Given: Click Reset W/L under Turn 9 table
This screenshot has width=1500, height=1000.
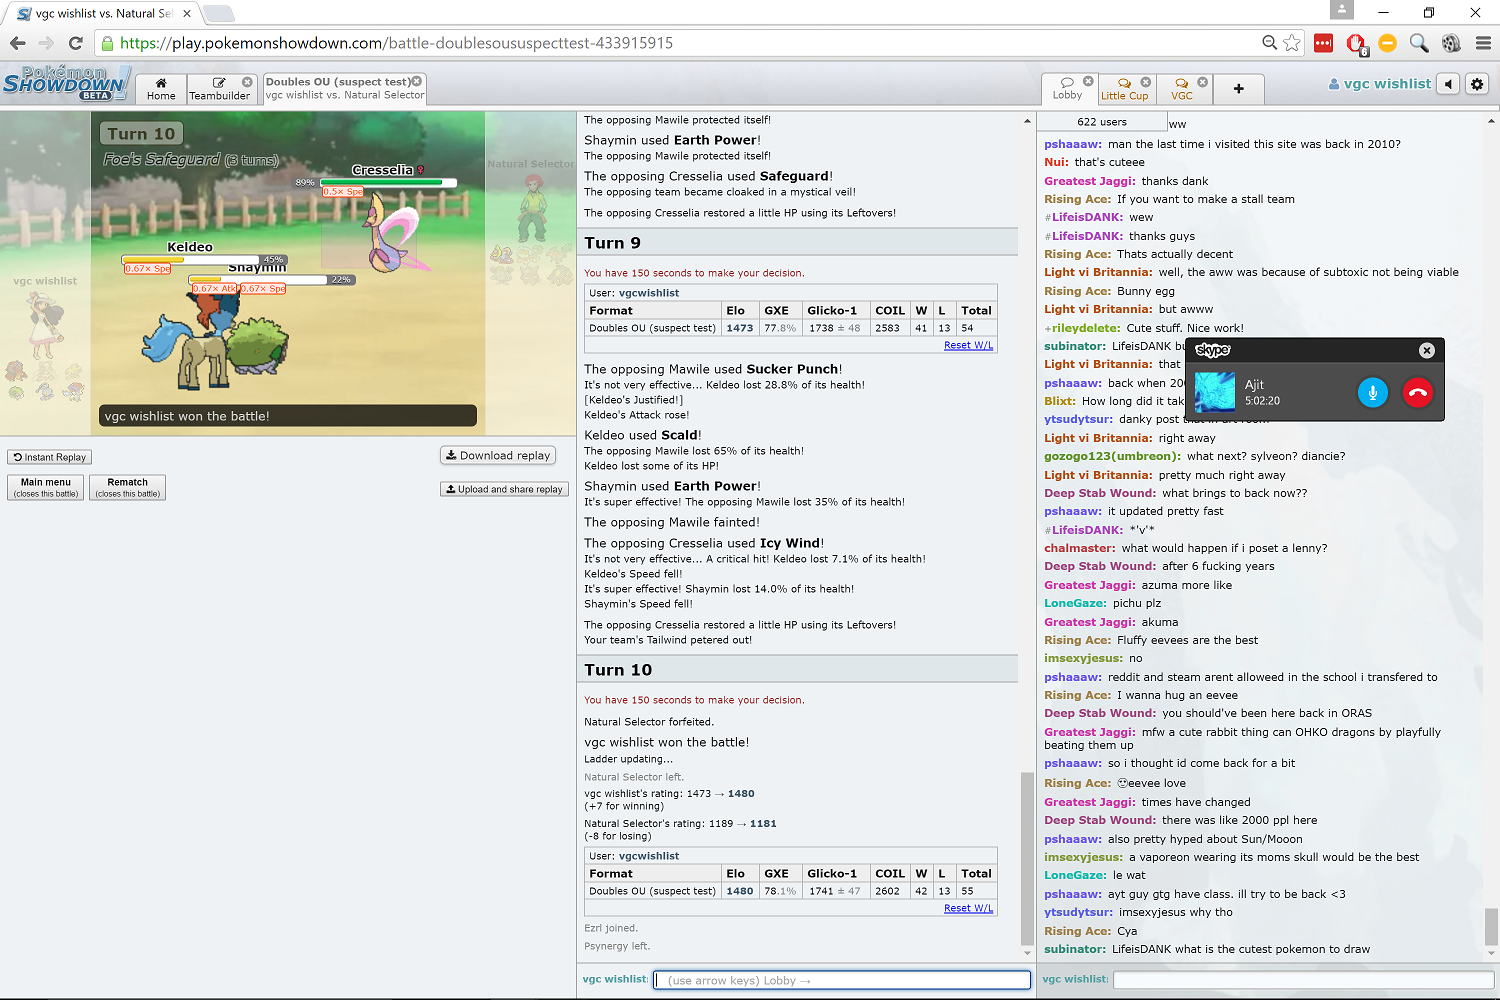Looking at the screenshot, I should [968, 345].
